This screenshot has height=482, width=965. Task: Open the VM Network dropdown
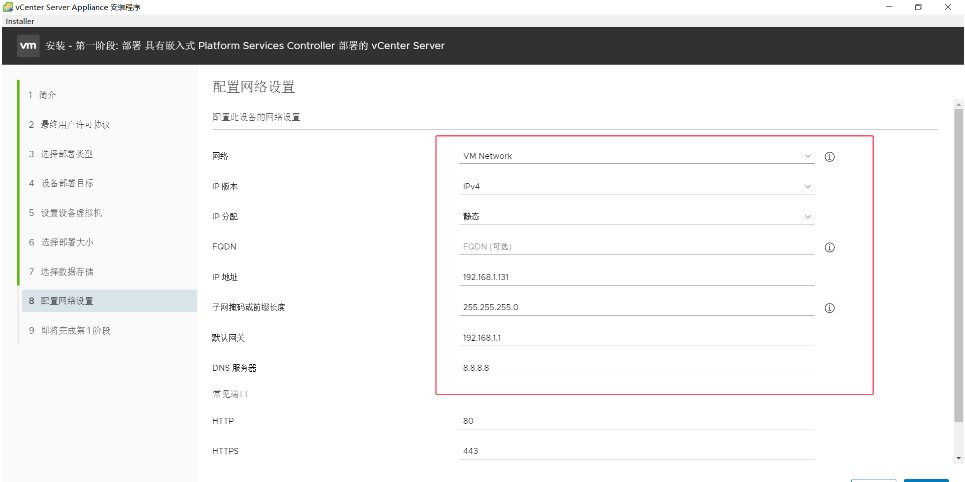tap(636, 156)
